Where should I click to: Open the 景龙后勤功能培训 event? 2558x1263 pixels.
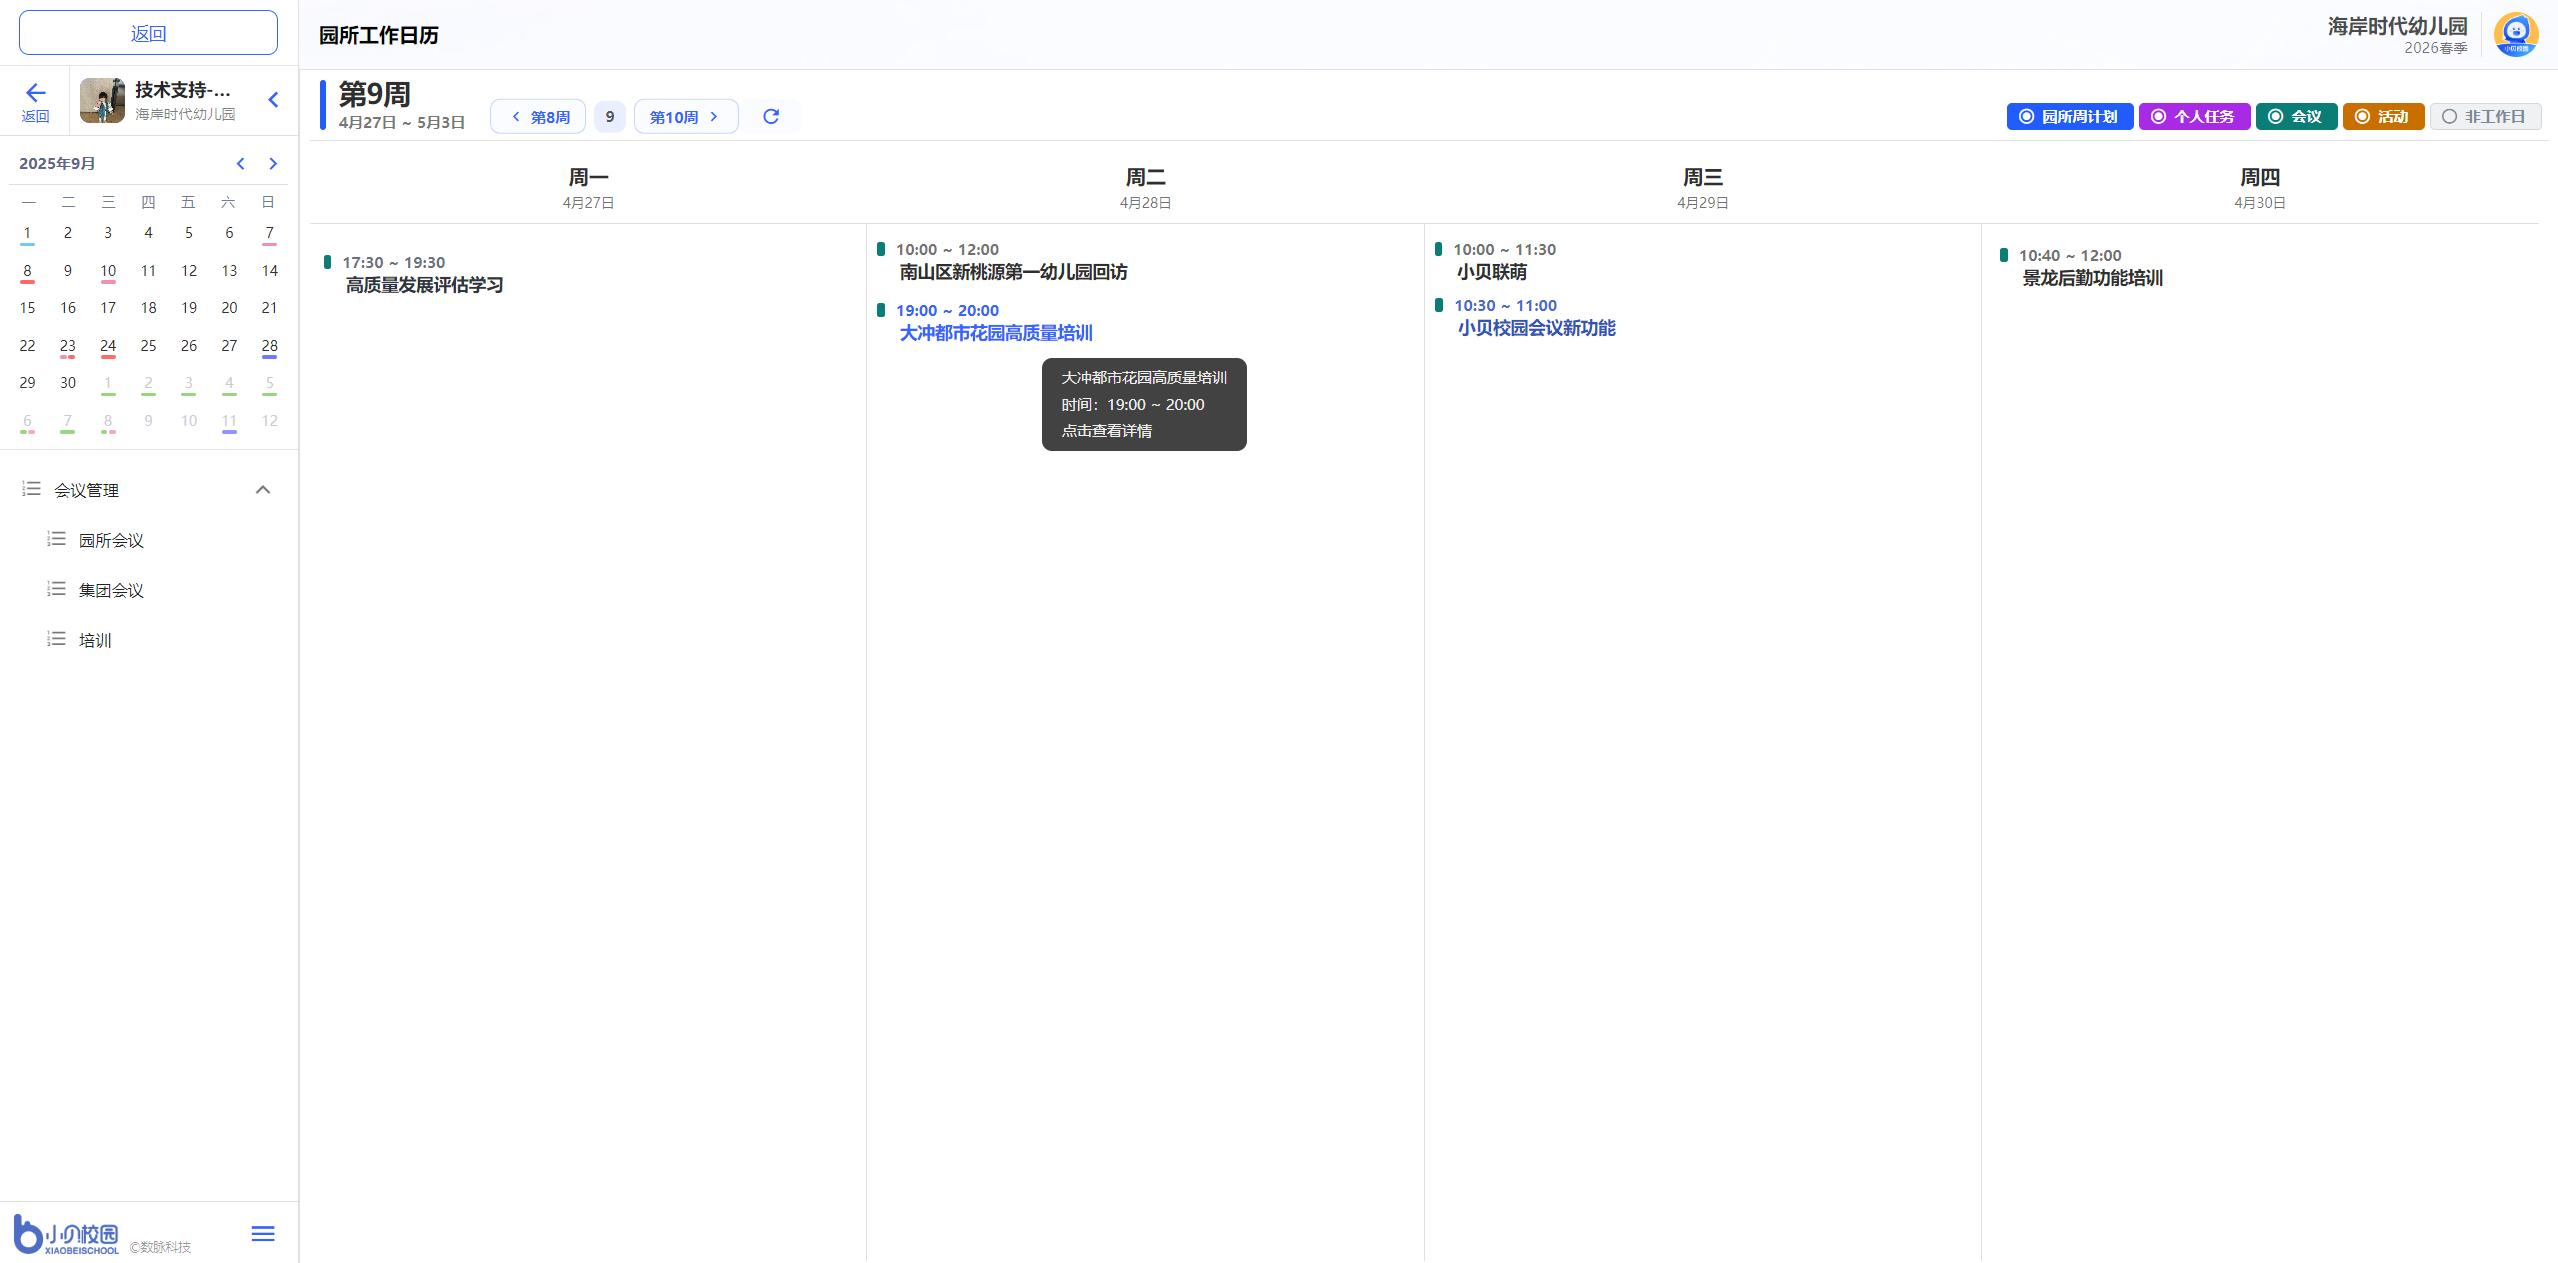2092,279
